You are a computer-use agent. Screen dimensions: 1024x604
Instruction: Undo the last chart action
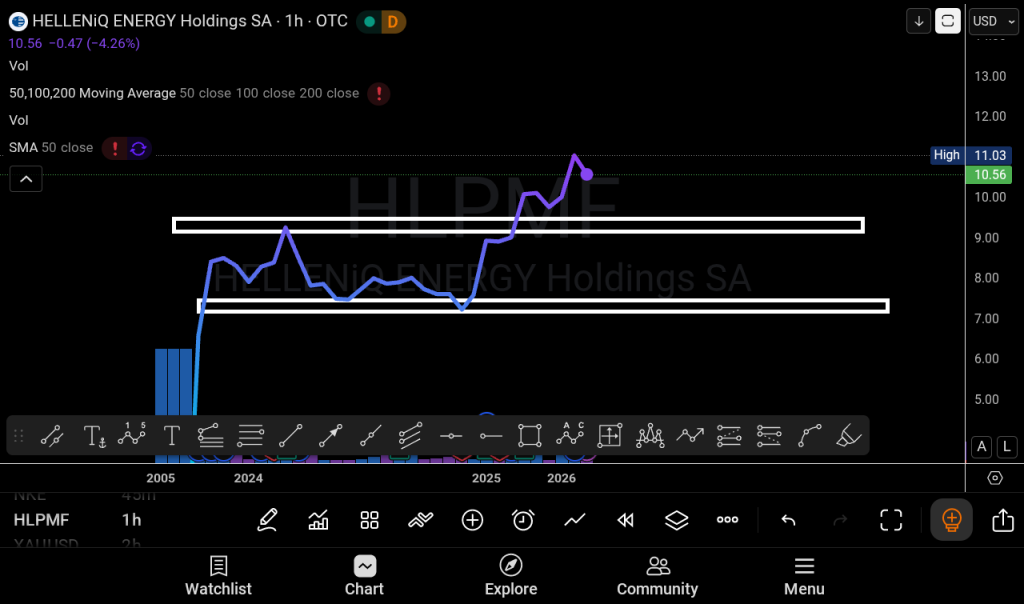[x=788, y=520]
